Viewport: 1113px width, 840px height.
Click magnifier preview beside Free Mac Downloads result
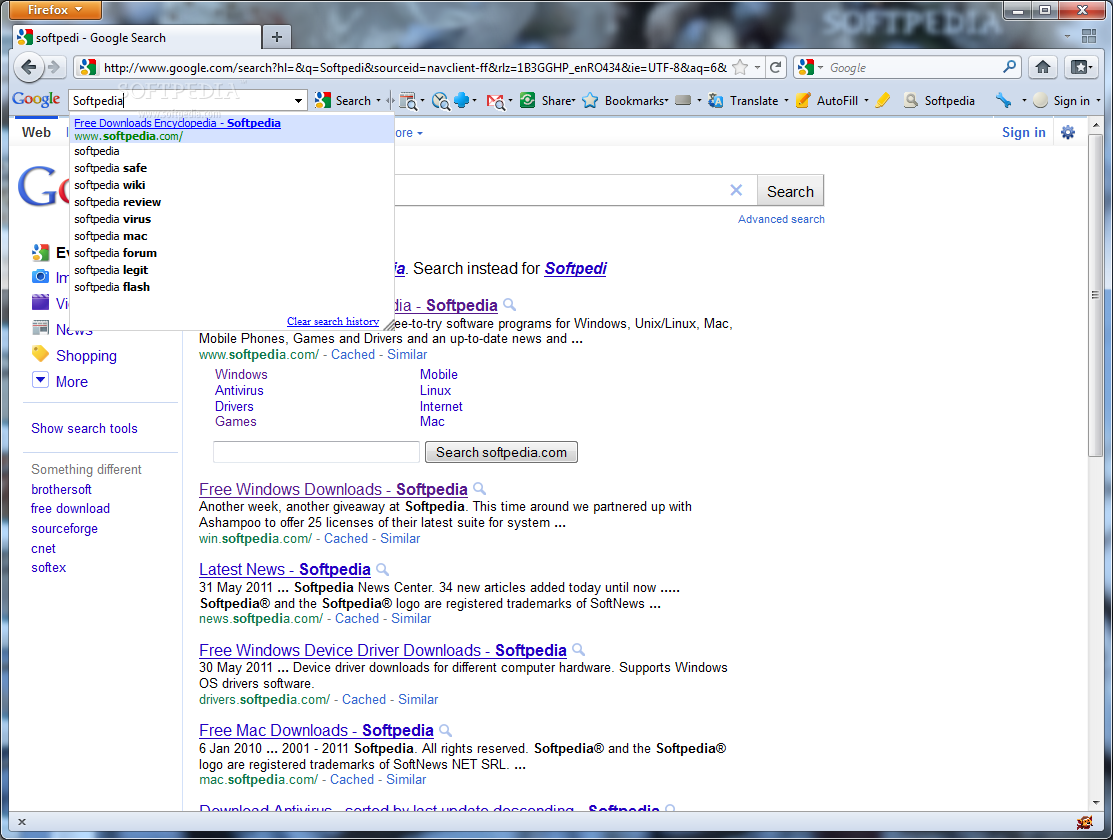[446, 730]
